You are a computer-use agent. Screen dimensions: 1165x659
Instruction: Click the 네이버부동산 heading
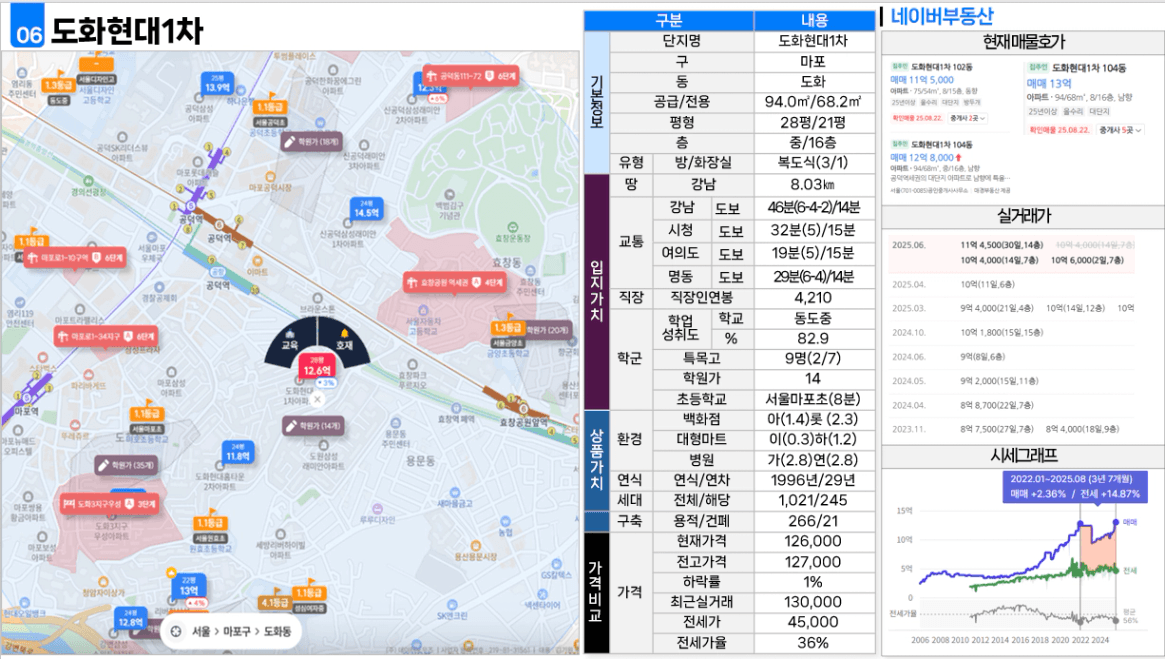coord(941,16)
